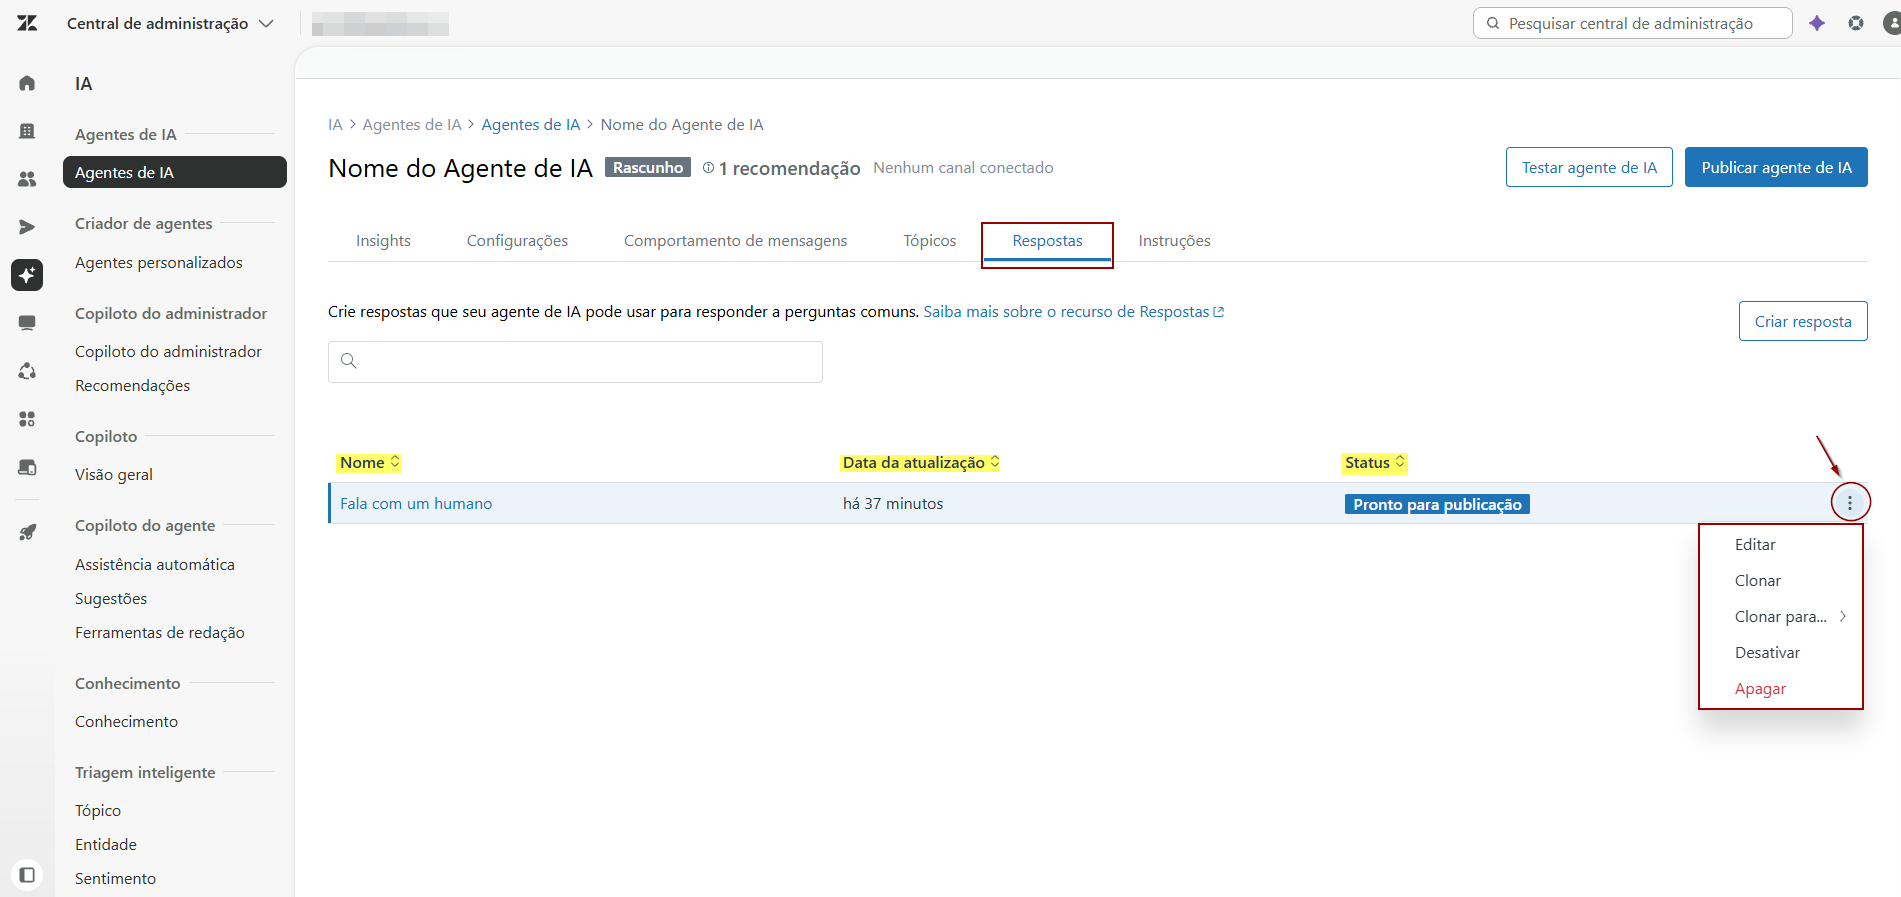1901x897 pixels.
Task: Open the Account building icon in rail
Action: tap(27, 131)
